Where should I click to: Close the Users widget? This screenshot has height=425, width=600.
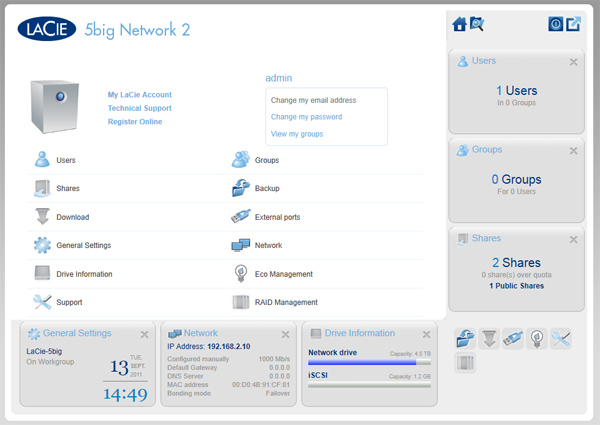click(x=573, y=62)
